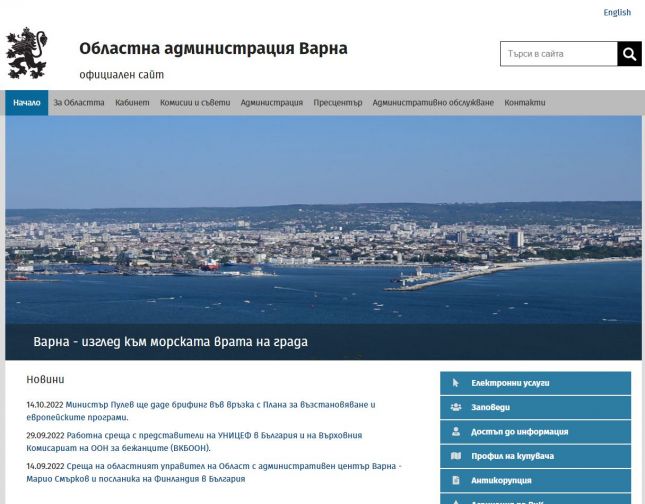This screenshot has height=504, width=645.
Task: Expand the Кабинет navigation menu
Action: (x=132, y=103)
